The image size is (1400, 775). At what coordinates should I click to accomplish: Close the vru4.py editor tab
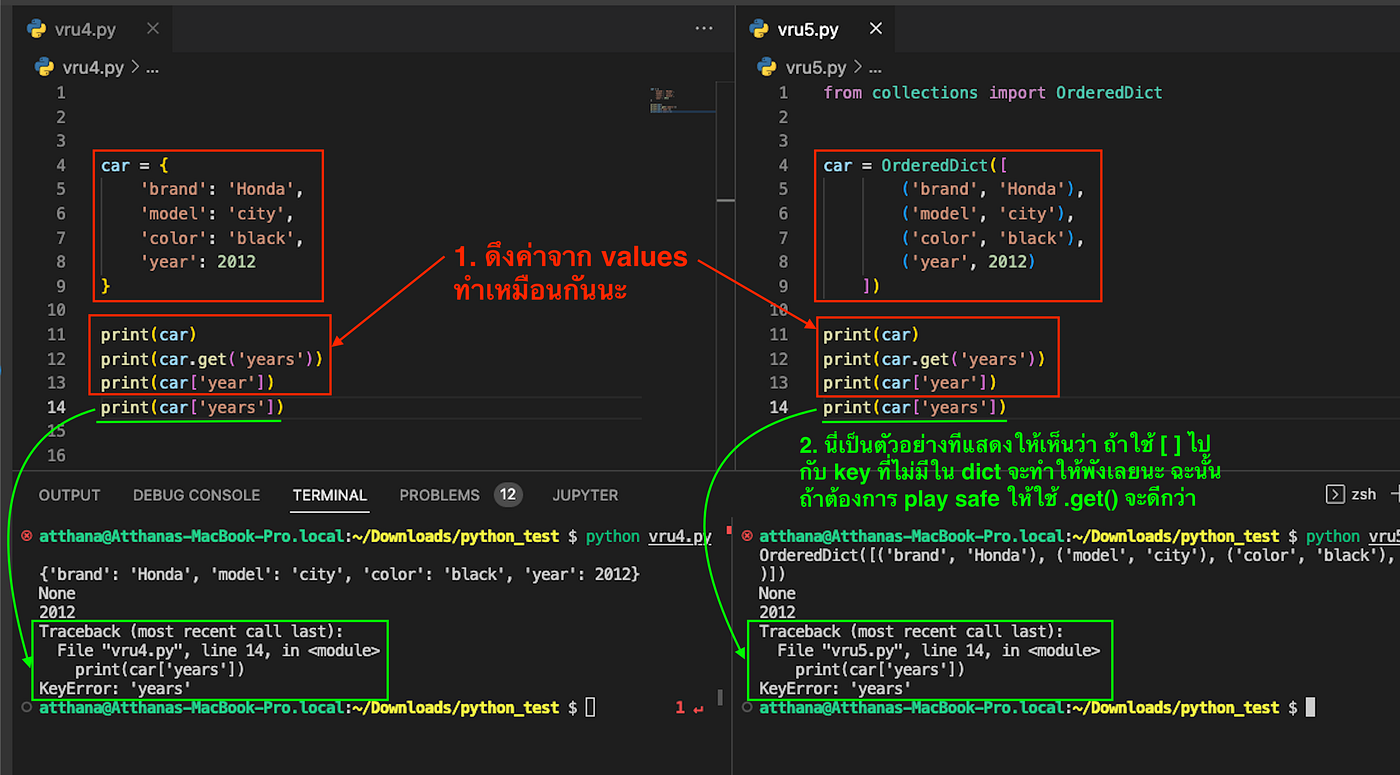(153, 29)
